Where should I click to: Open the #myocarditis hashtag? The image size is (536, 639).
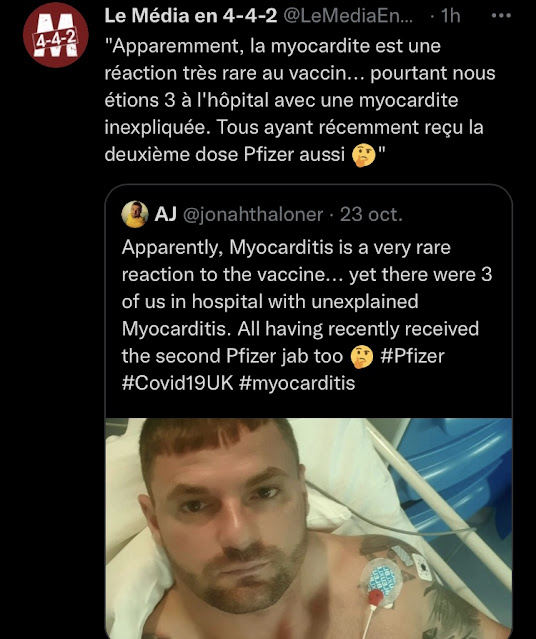point(297,383)
